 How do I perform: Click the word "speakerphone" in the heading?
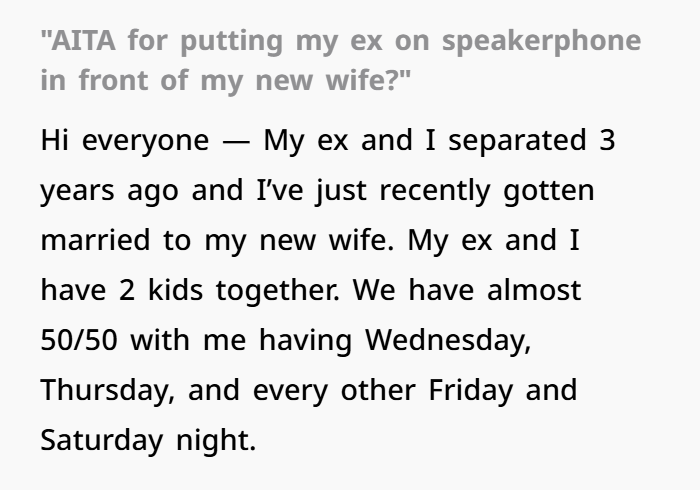tap(542, 42)
